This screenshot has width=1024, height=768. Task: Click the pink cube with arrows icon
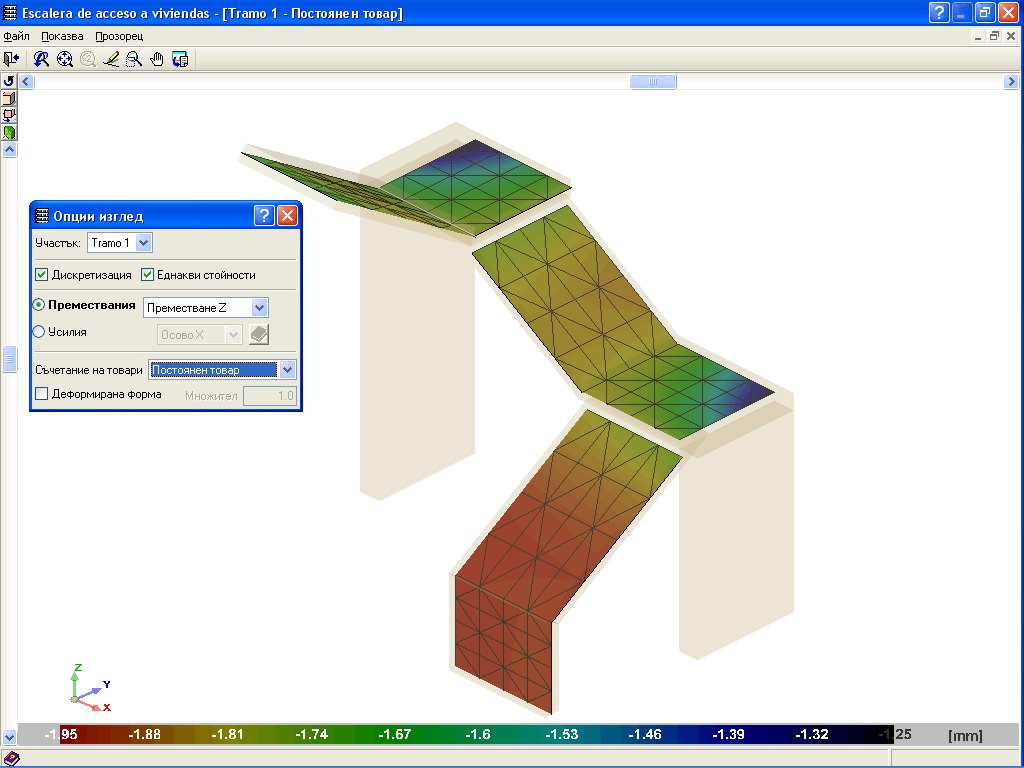pos(8,115)
